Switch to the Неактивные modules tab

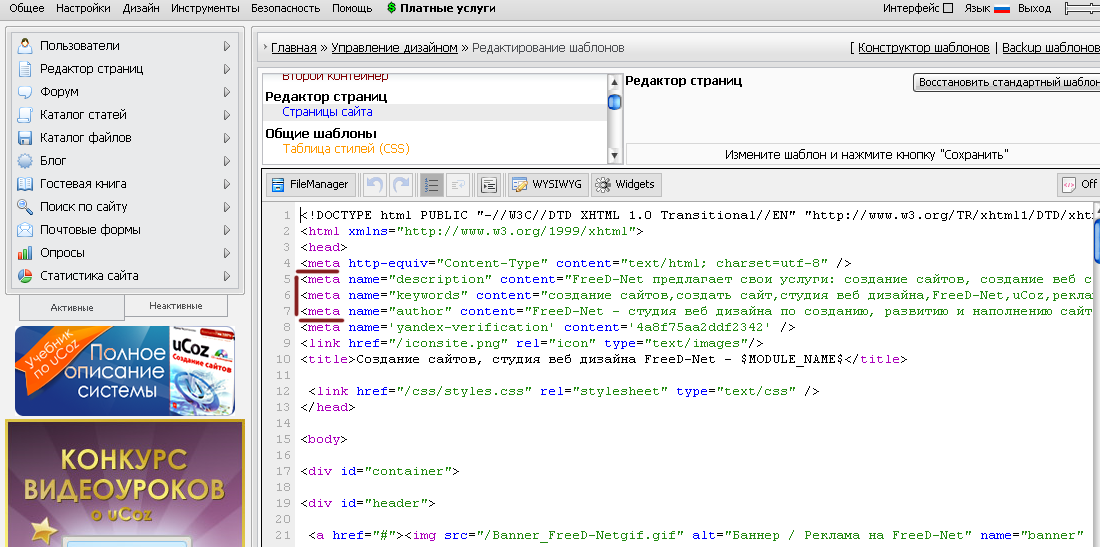coord(176,306)
